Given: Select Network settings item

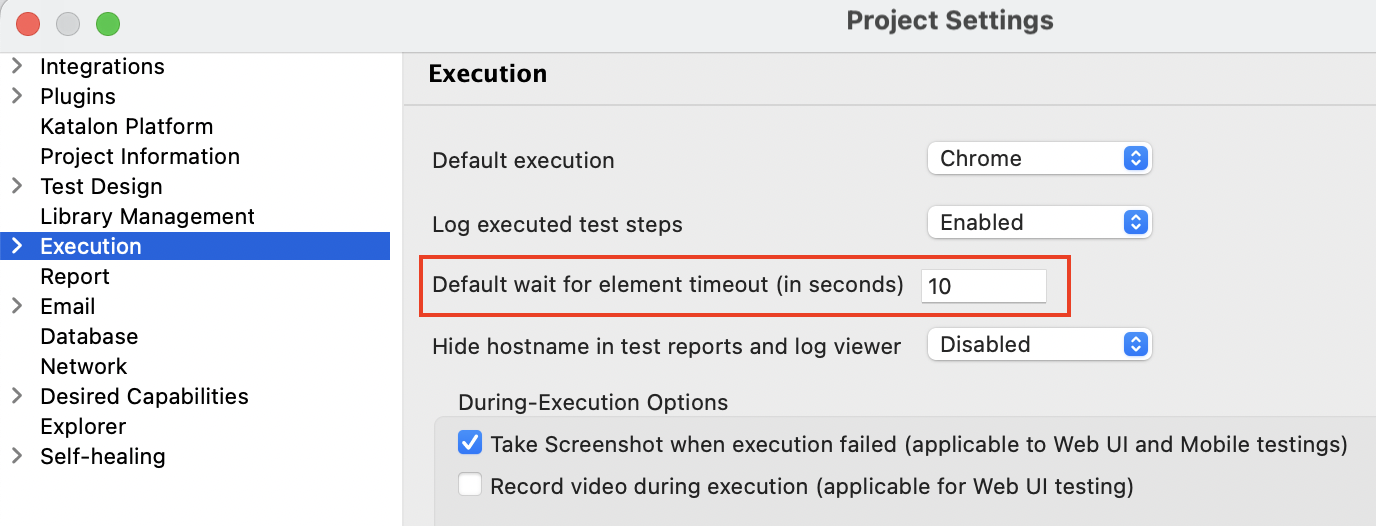Looking at the screenshot, I should click(x=84, y=366).
